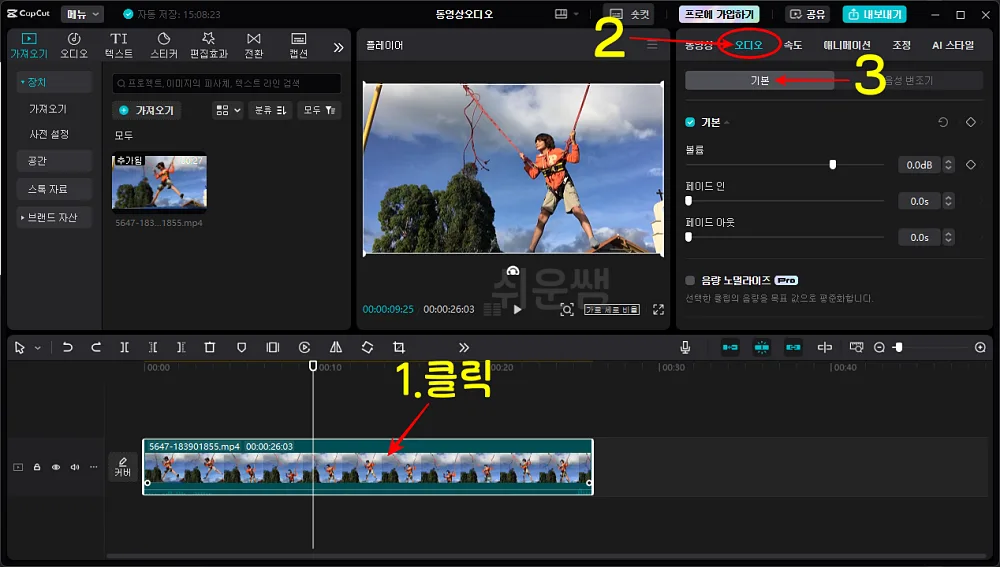Click the 공유 share button
This screenshot has width=1000, height=567.
tap(806, 14)
